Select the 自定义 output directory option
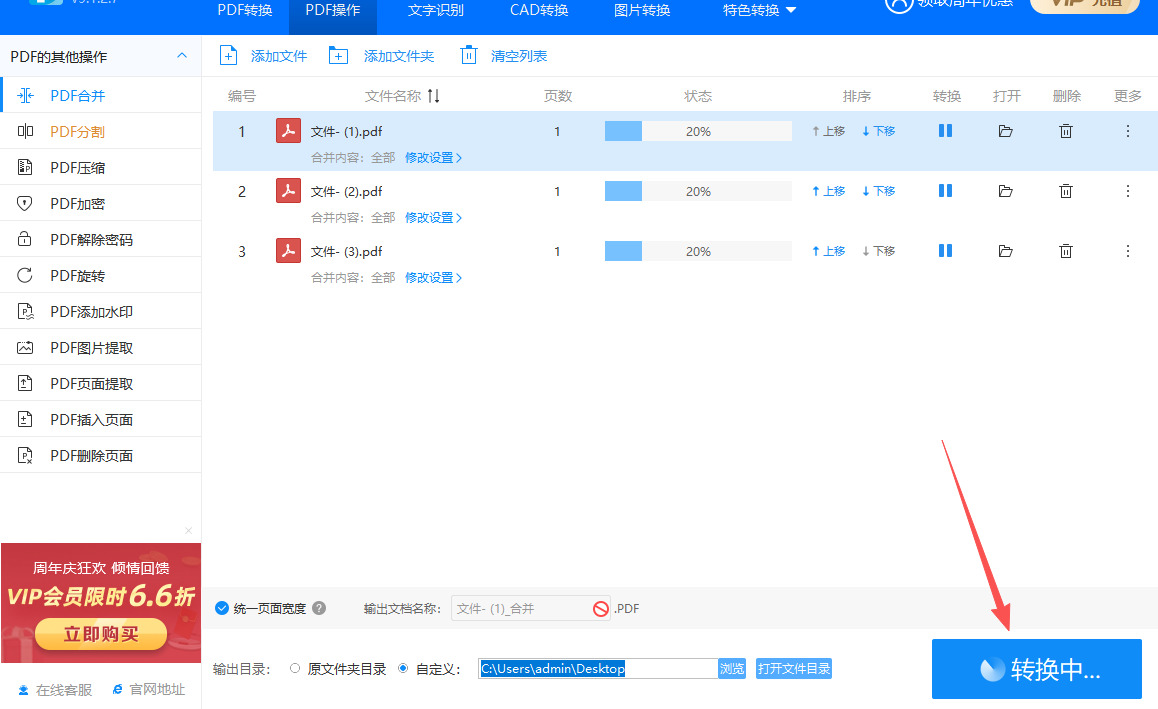Screen dimensions: 1158x709 pos(403,668)
